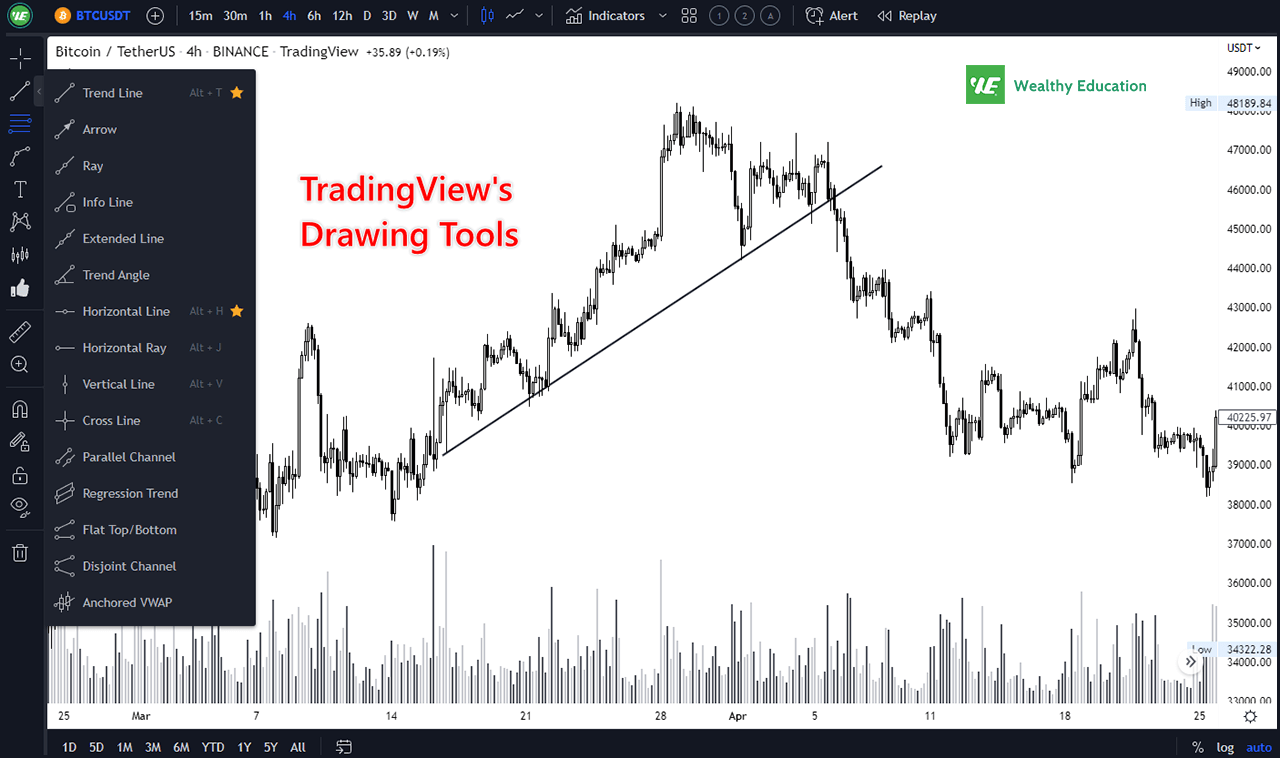Viewport: 1280px width, 758px height.
Task: Open the Fibonacci/Gann tools group icon
Action: [x=19, y=124]
